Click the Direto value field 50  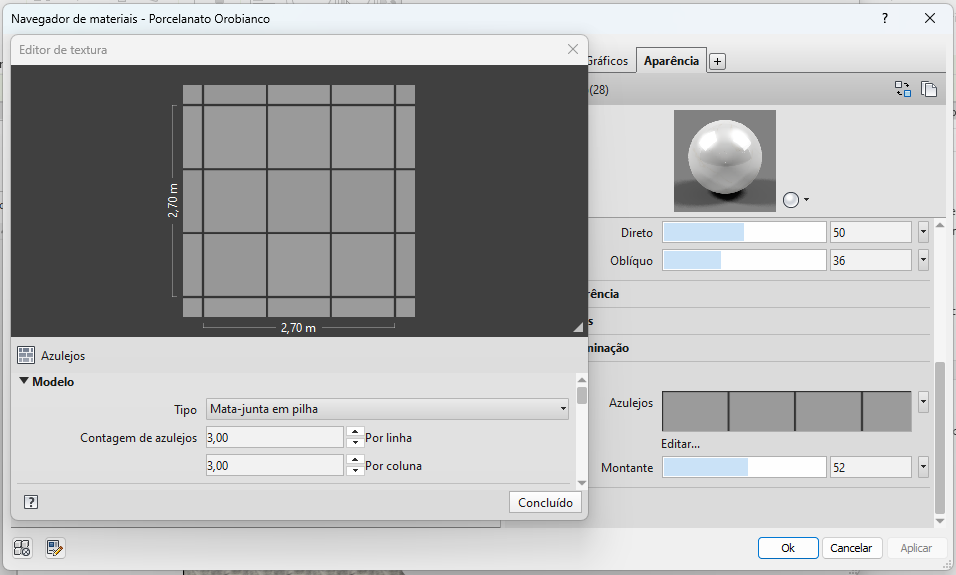[871, 232]
